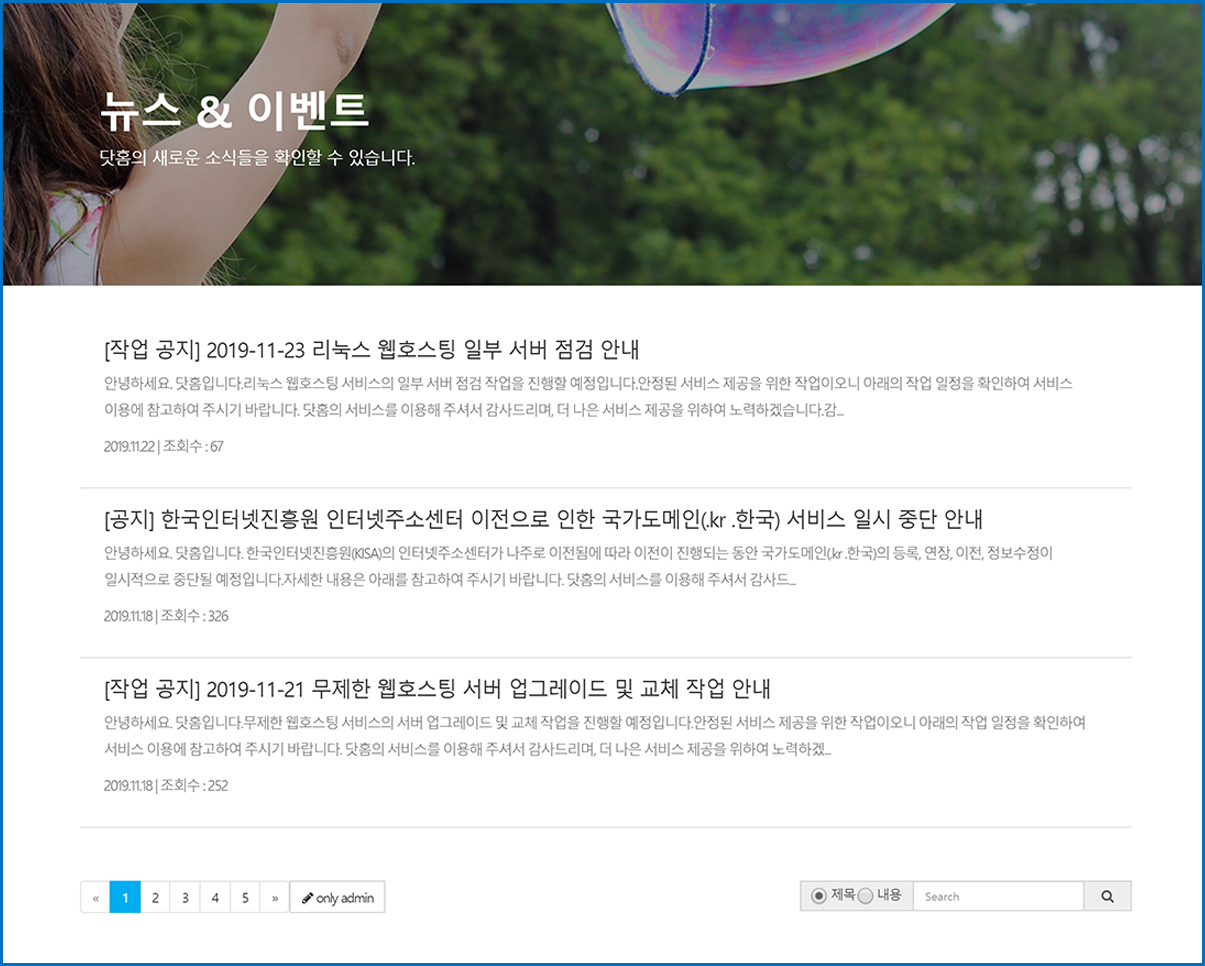Go to next pages with » button
This screenshot has width=1205, height=966.
(274, 897)
